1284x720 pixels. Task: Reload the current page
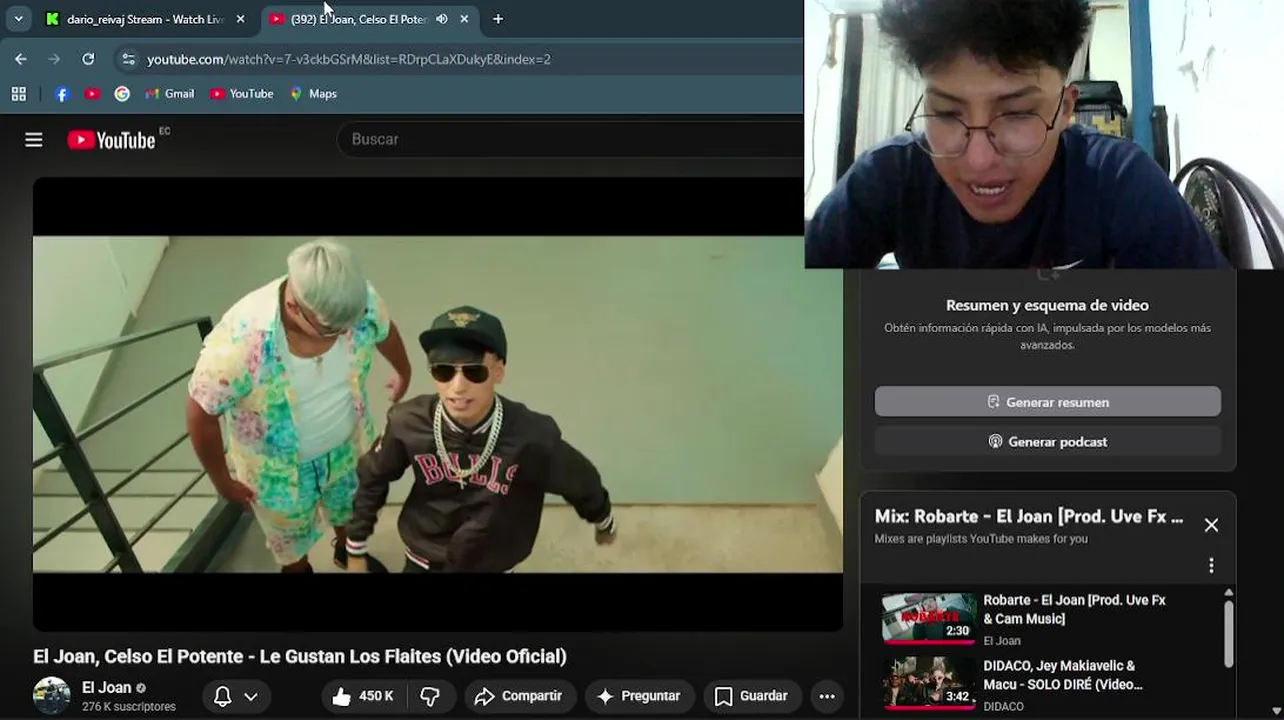[88, 59]
